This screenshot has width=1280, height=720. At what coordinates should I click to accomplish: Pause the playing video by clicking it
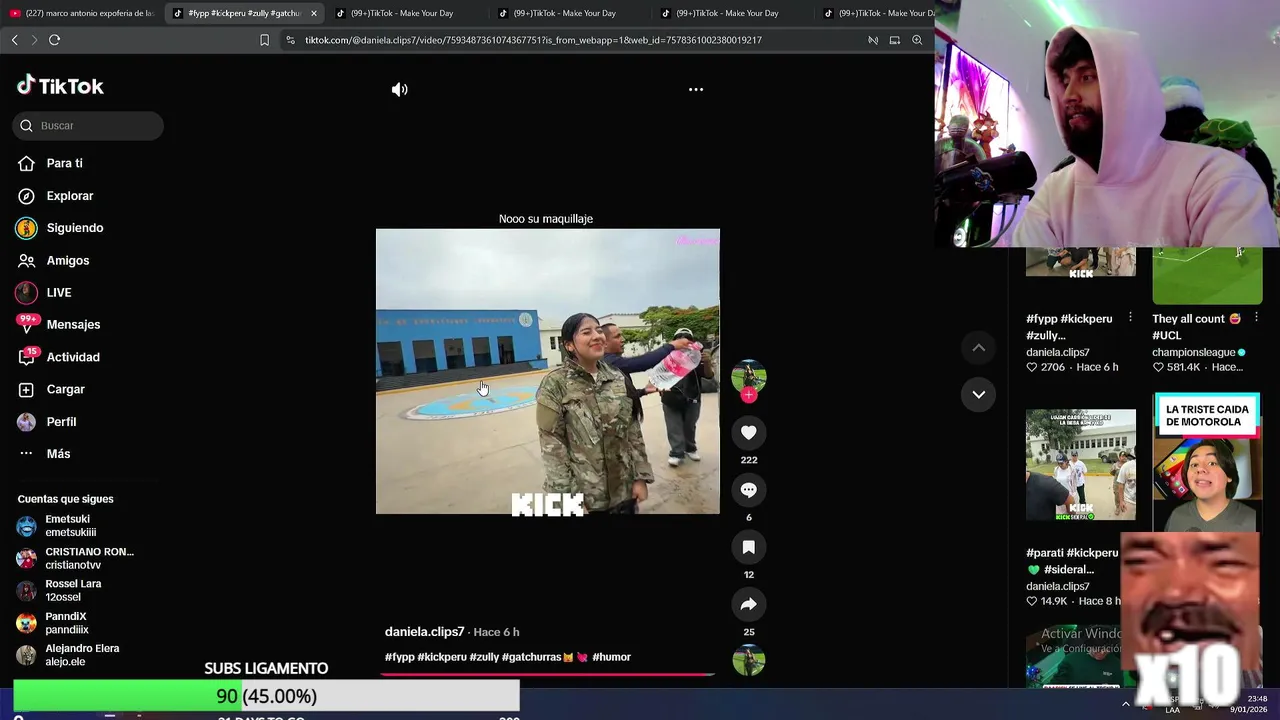pos(547,371)
